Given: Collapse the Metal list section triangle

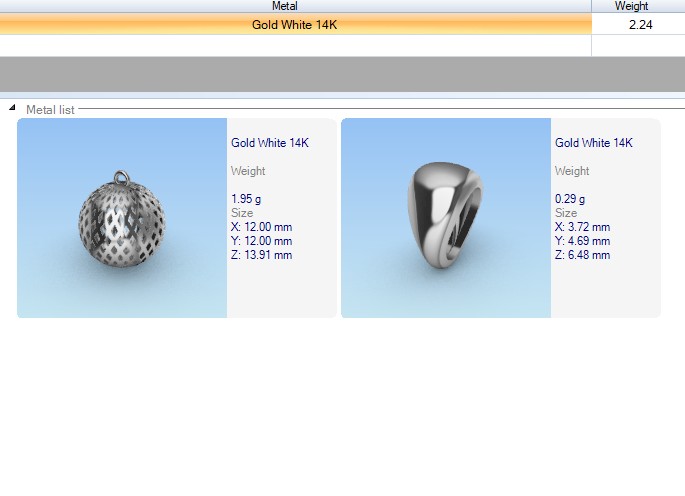Looking at the screenshot, I should tap(13, 108).
